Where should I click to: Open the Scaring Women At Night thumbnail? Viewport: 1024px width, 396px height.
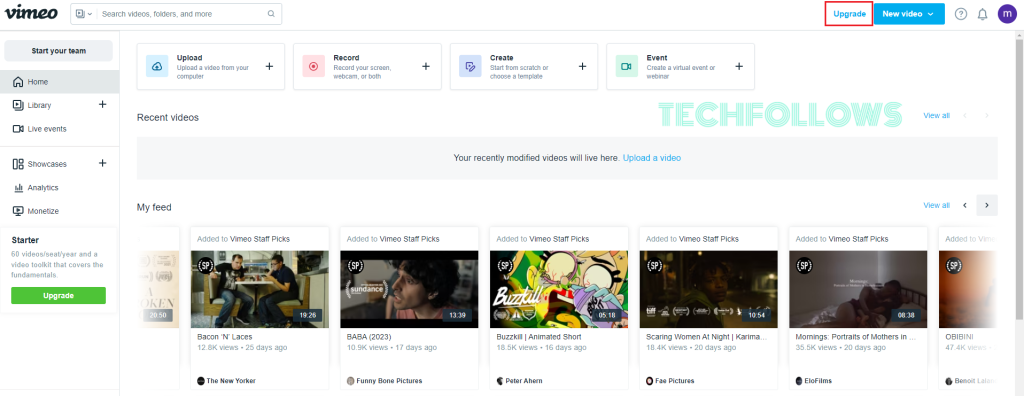pyautogui.click(x=709, y=289)
